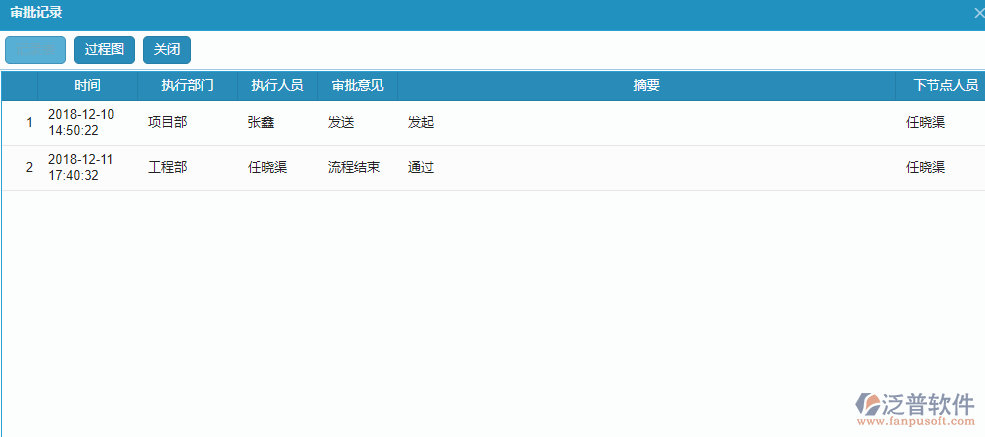Click the 审批意见 column header
985x437 pixels.
pos(357,86)
